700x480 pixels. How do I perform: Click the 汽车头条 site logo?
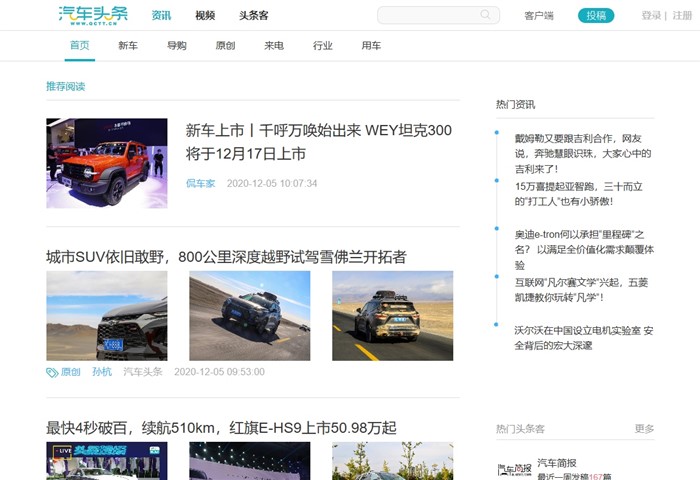point(93,15)
